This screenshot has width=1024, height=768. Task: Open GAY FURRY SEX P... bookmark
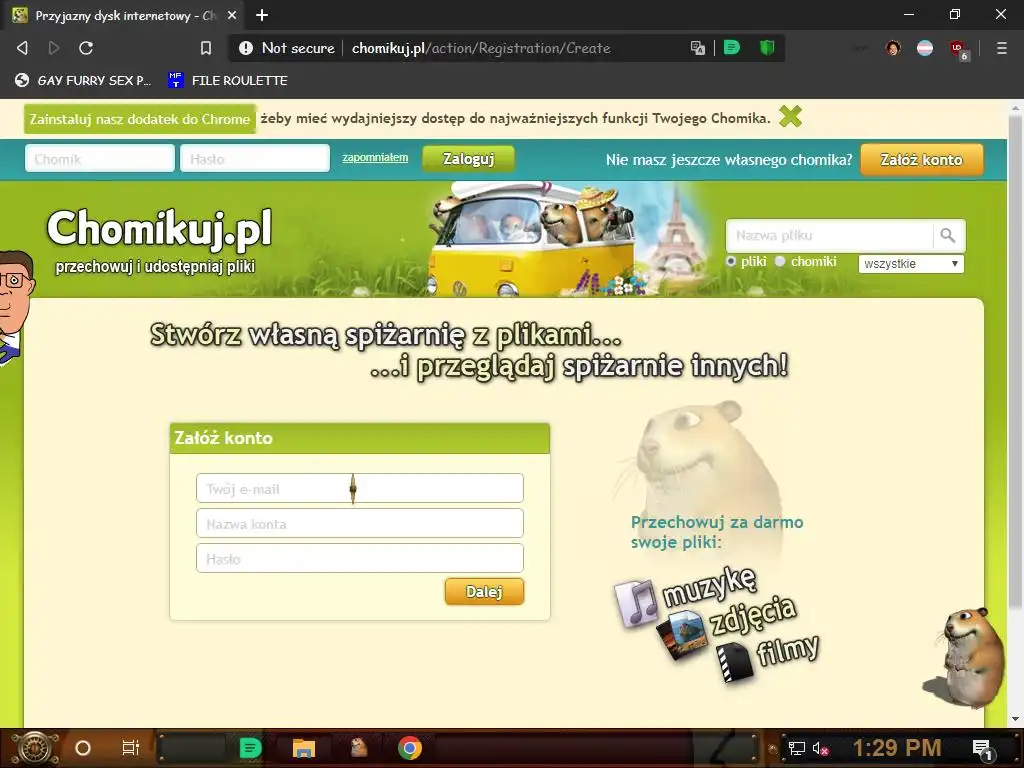click(83, 80)
